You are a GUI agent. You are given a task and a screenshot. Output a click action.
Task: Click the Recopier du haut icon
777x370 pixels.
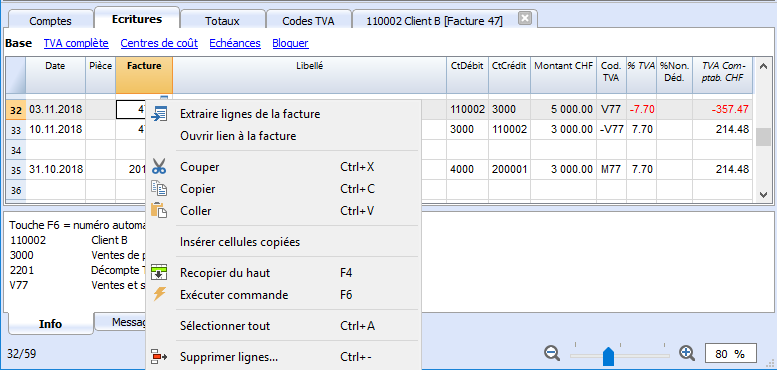tap(159, 273)
